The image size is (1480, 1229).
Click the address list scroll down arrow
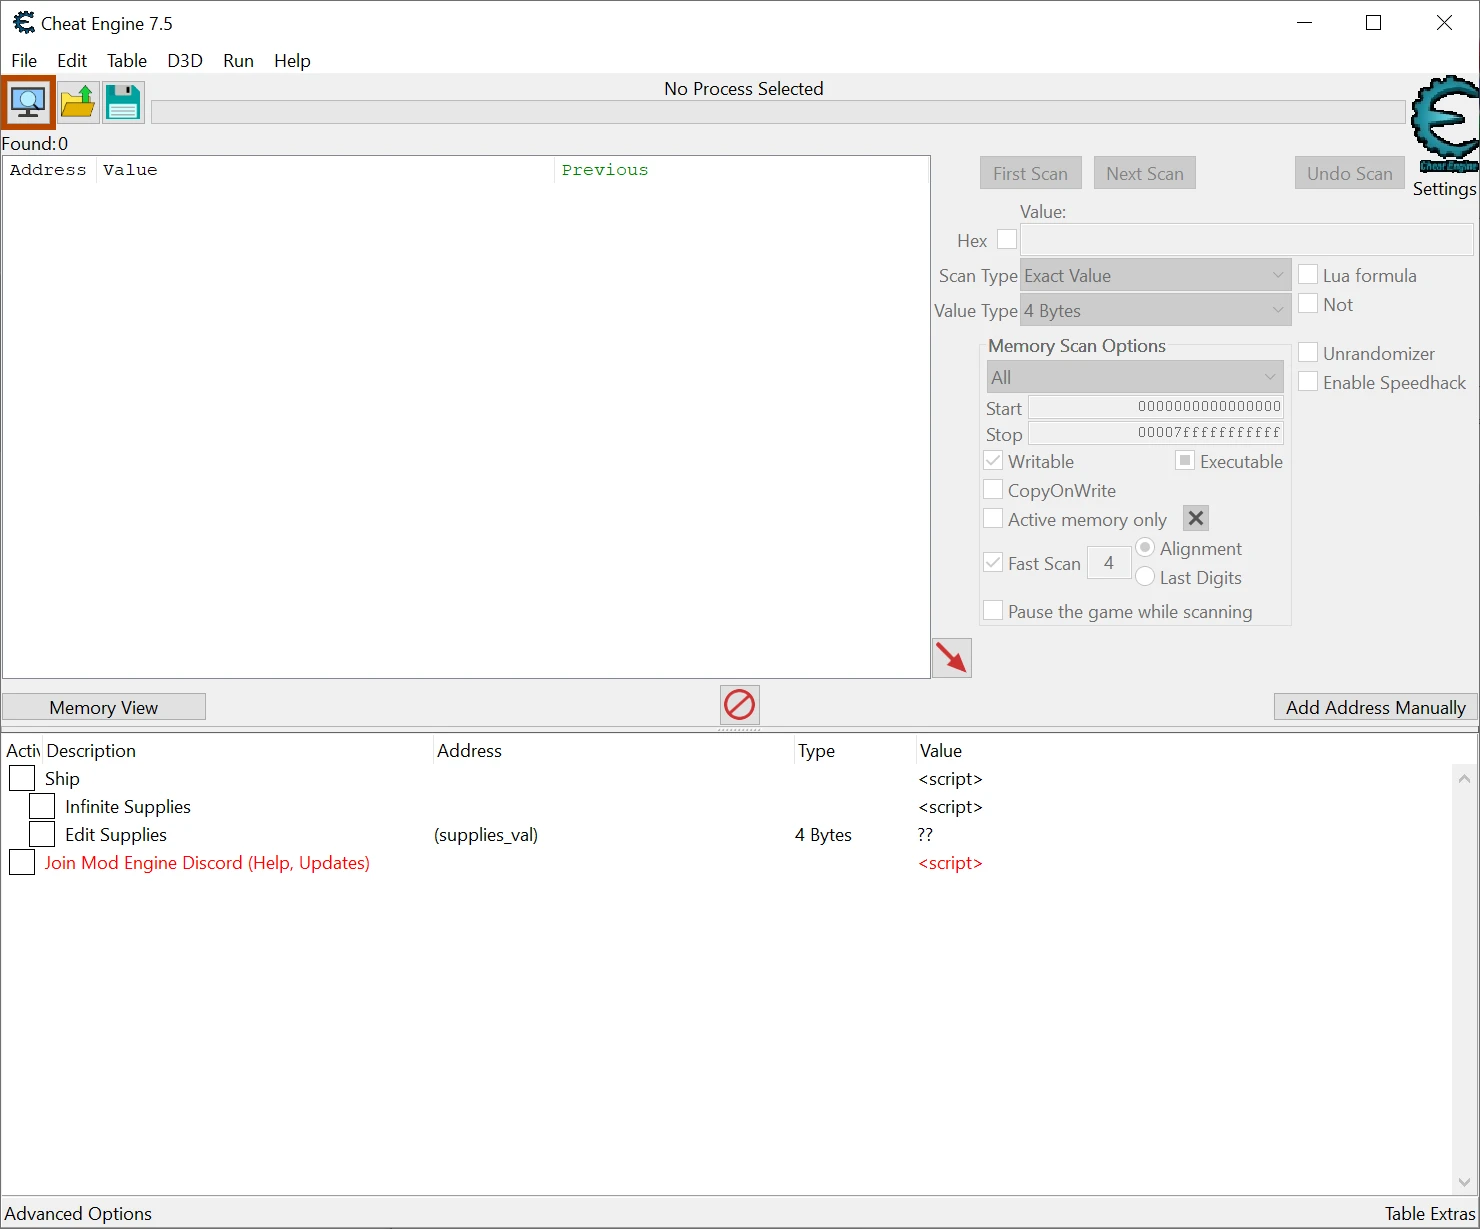click(1464, 1182)
